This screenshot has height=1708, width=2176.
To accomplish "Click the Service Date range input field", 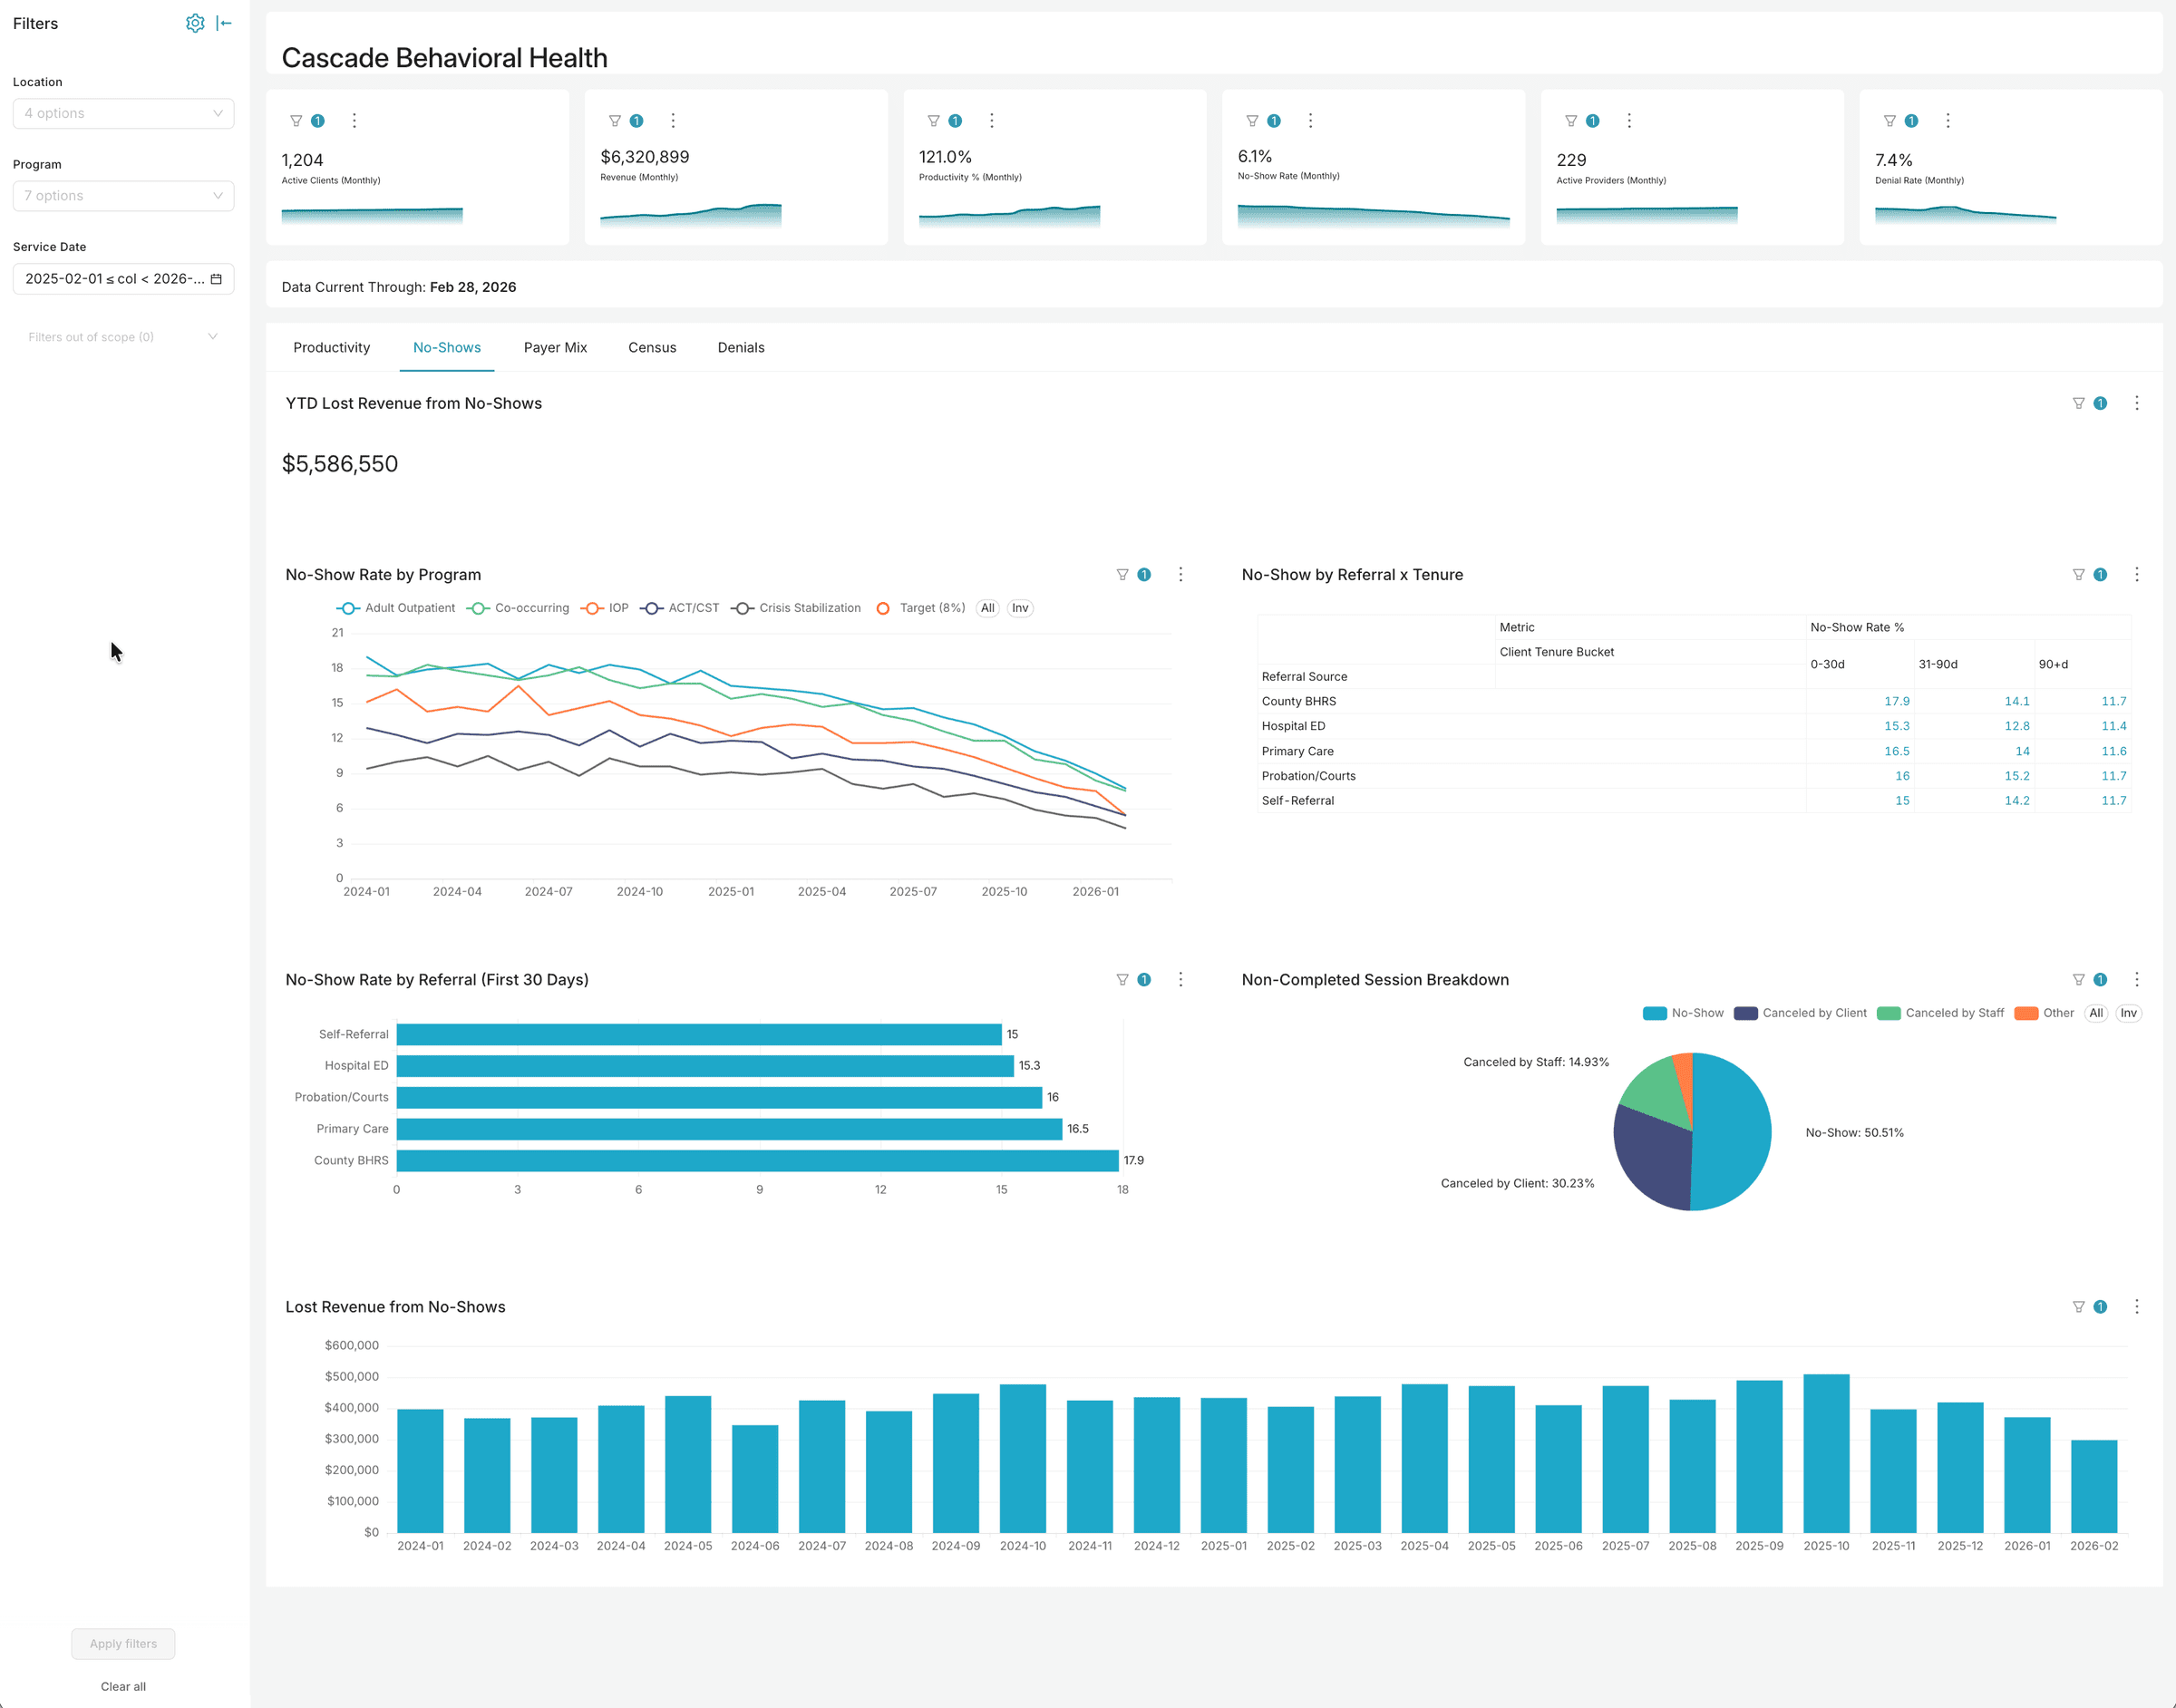I will click(123, 278).
